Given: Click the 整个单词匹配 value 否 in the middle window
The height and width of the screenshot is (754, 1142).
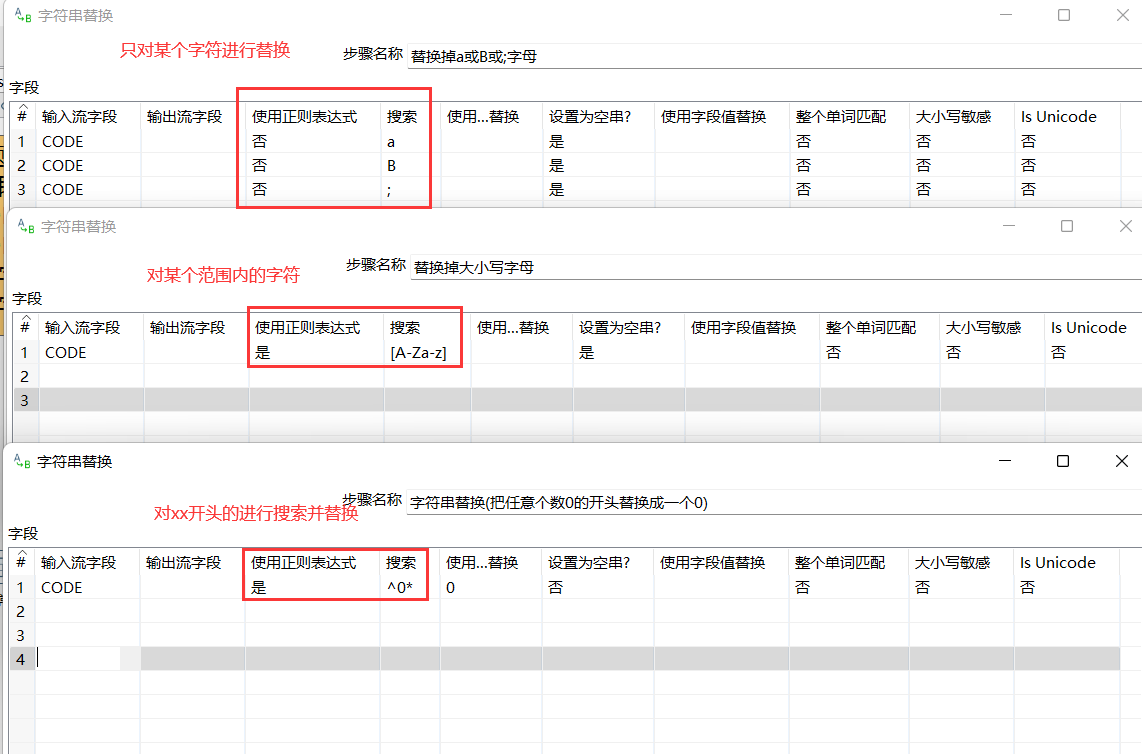Looking at the screenshot, I should [x=833, y=353].
